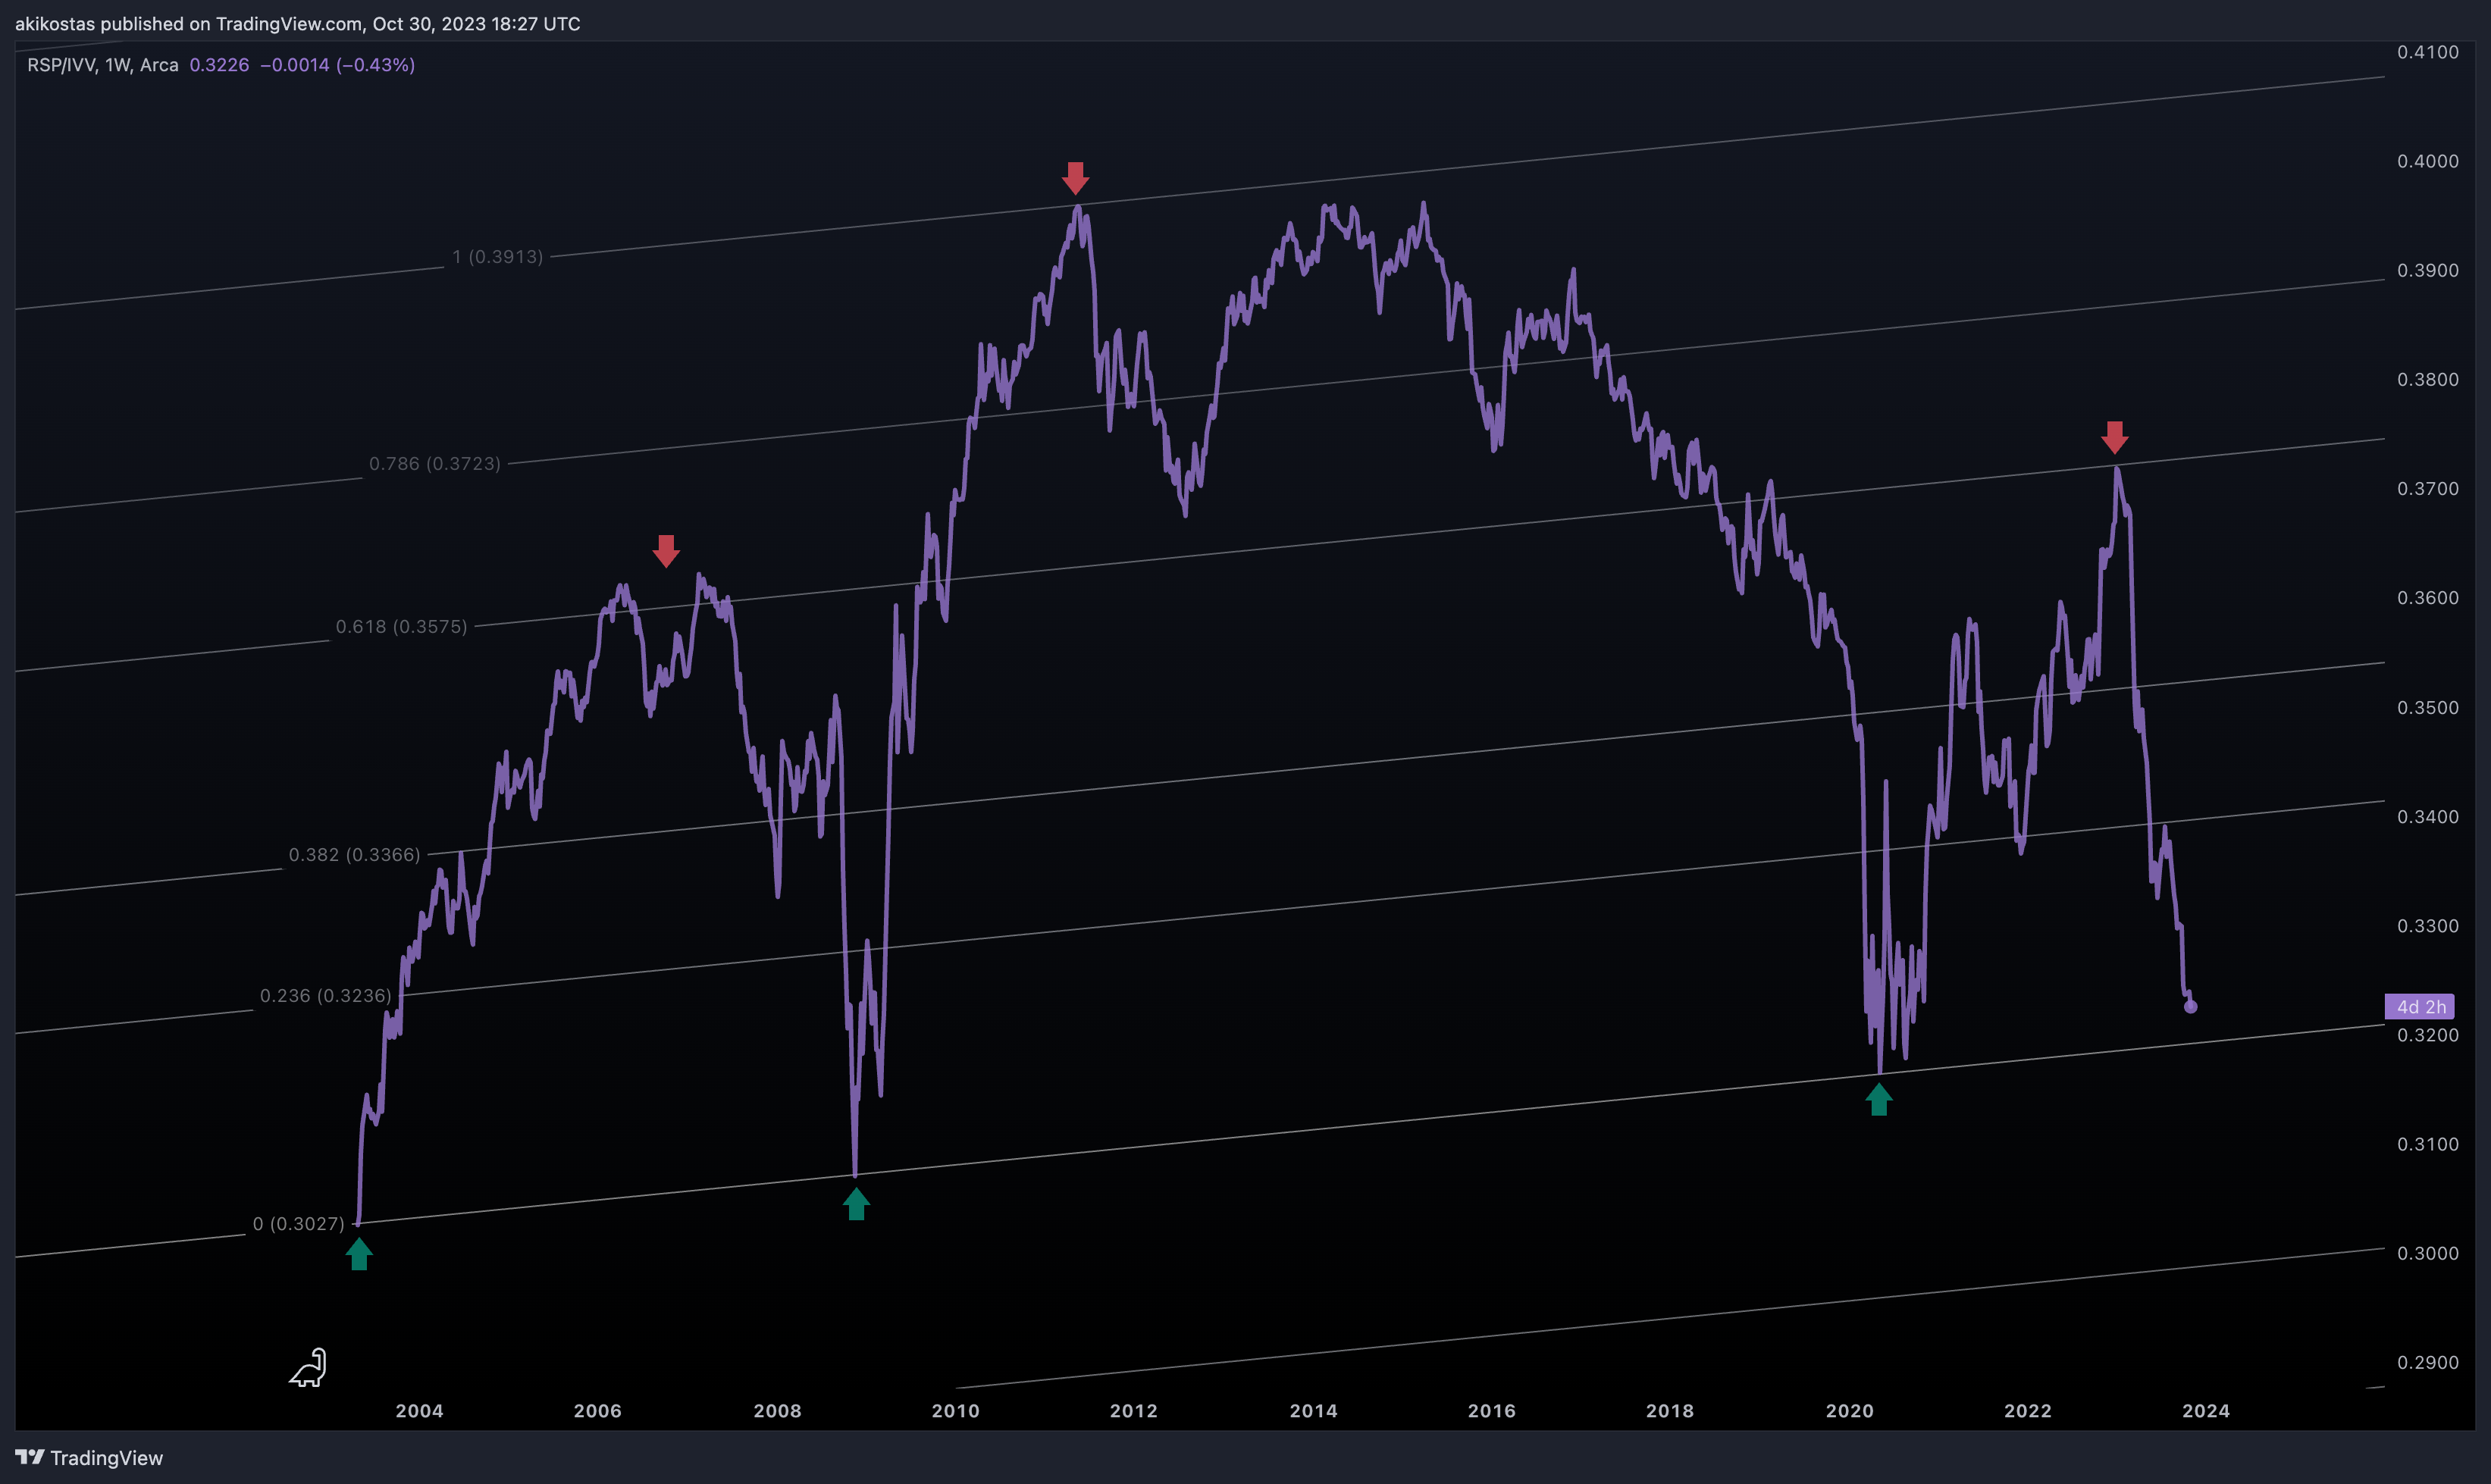Click the 2024 label on the time axis
The image size is (2491, 1484).
[2206, 1411]
